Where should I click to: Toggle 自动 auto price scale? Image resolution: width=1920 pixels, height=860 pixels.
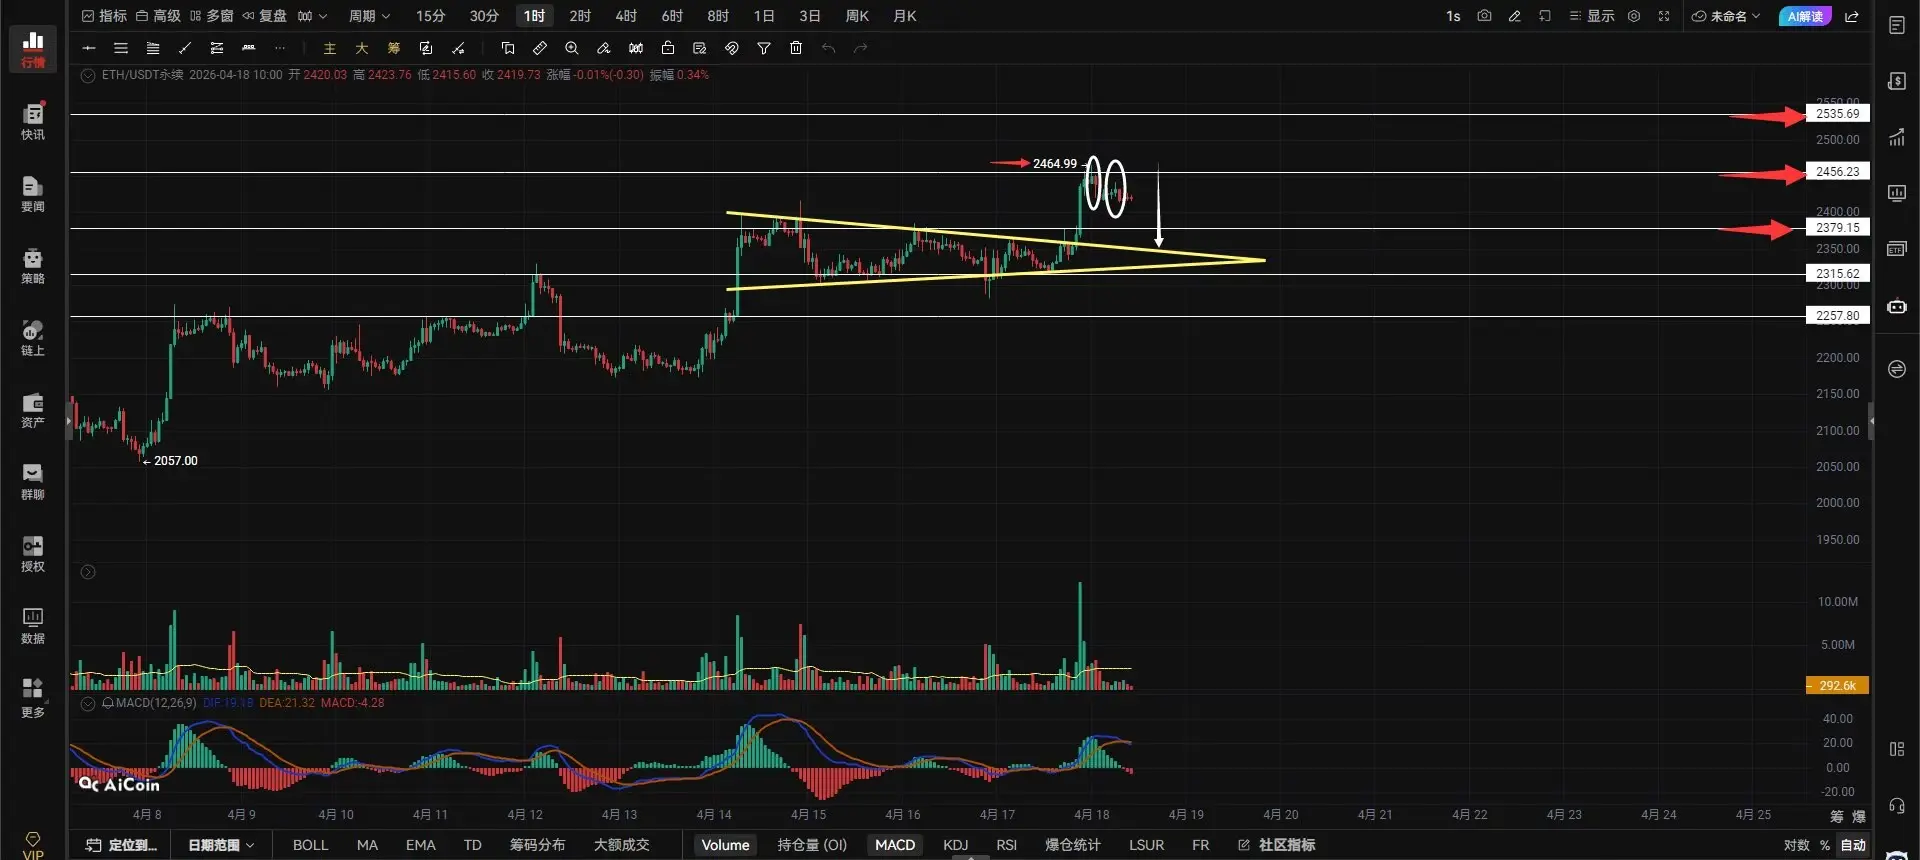coord(1854,845)
